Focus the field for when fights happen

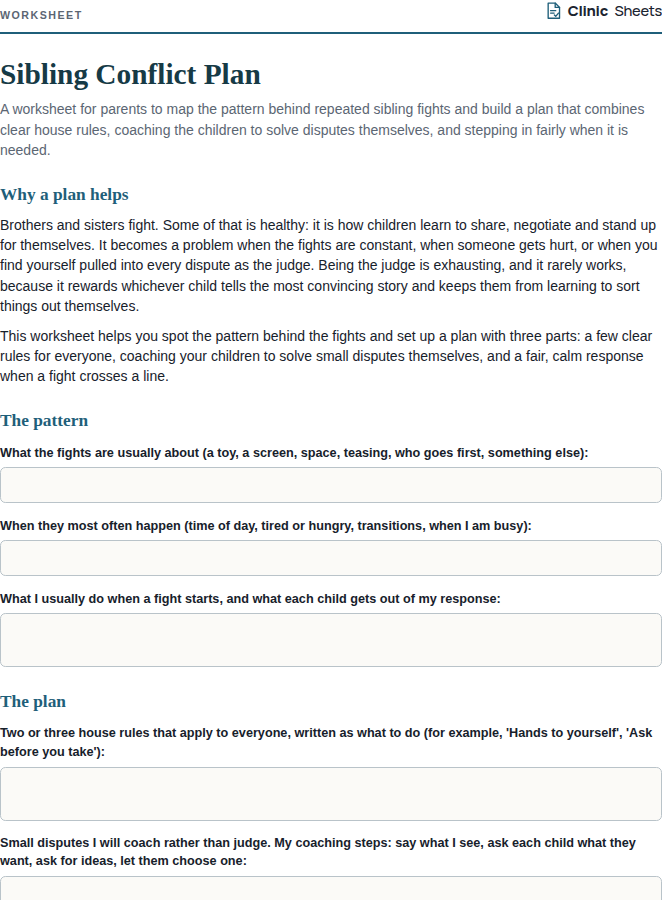(x=331, y=558)
